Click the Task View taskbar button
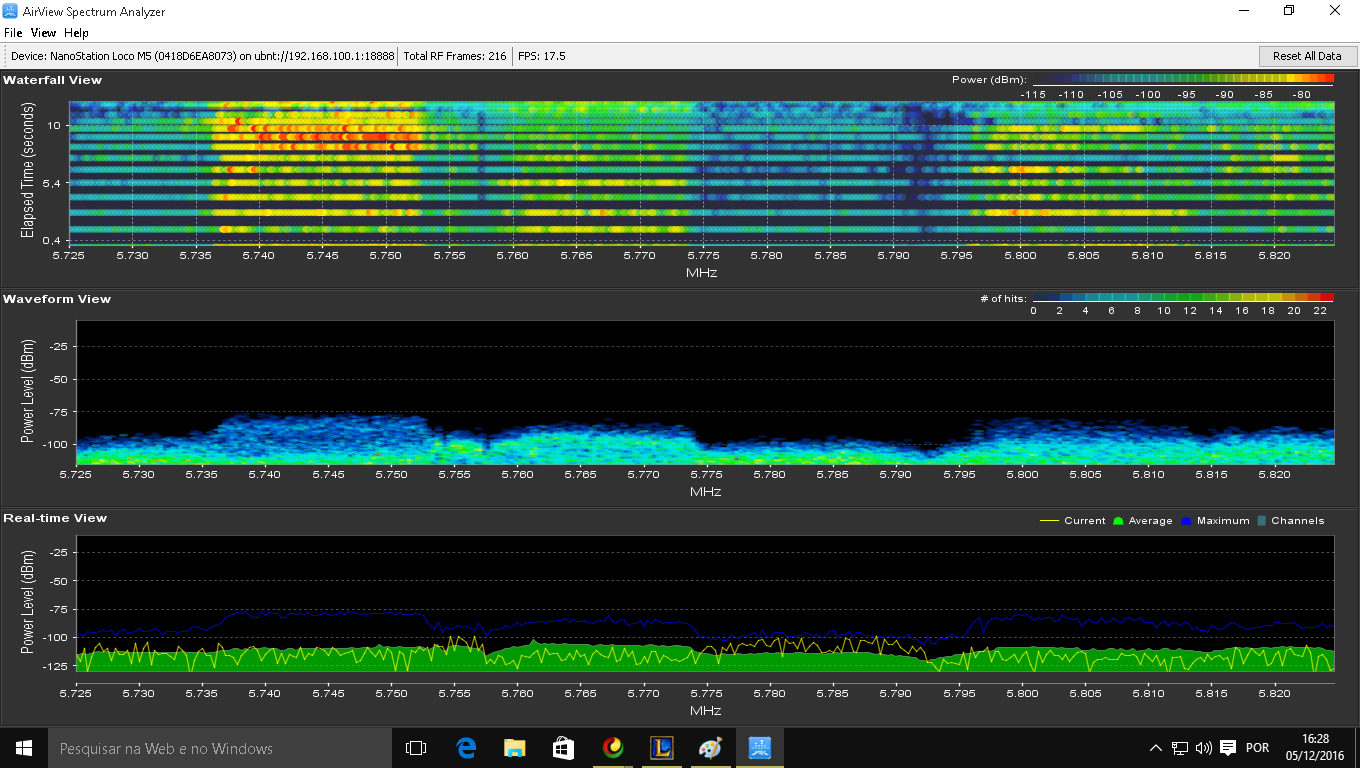This screenshot has width=1360, height=768. [416, 748]
